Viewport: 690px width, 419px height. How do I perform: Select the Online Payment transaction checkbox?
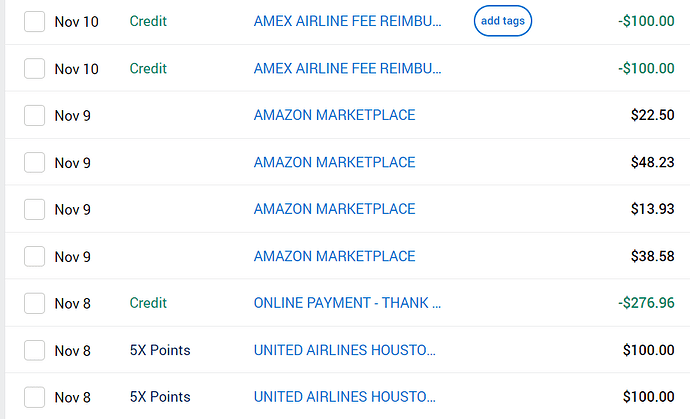(x=34, y=303)
